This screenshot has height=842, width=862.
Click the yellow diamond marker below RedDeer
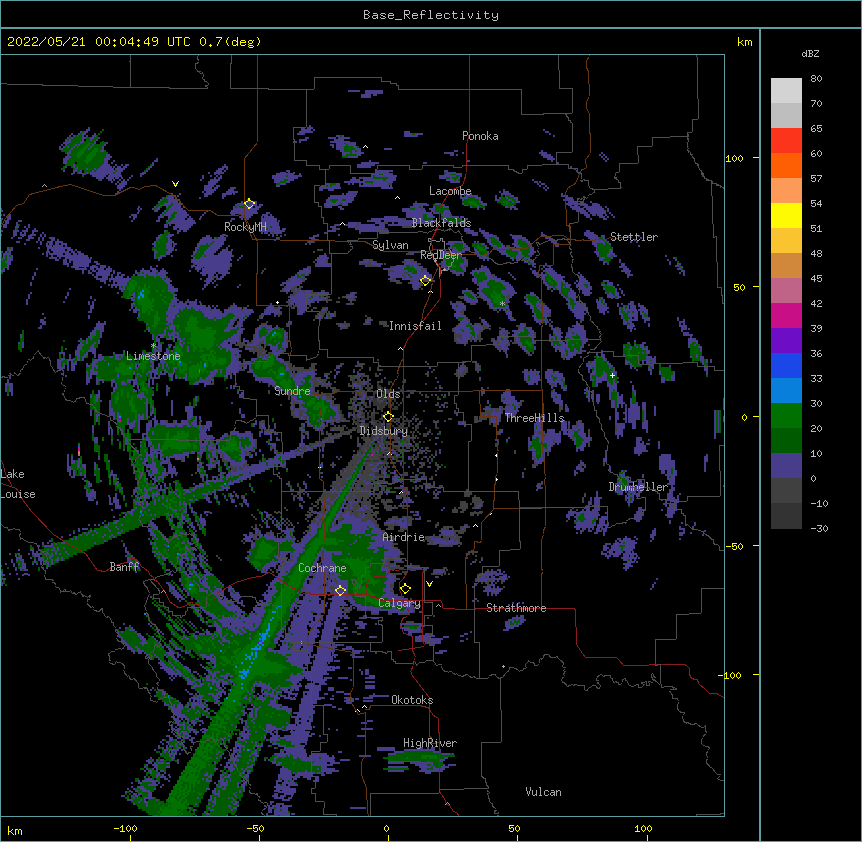pos(425,281)
